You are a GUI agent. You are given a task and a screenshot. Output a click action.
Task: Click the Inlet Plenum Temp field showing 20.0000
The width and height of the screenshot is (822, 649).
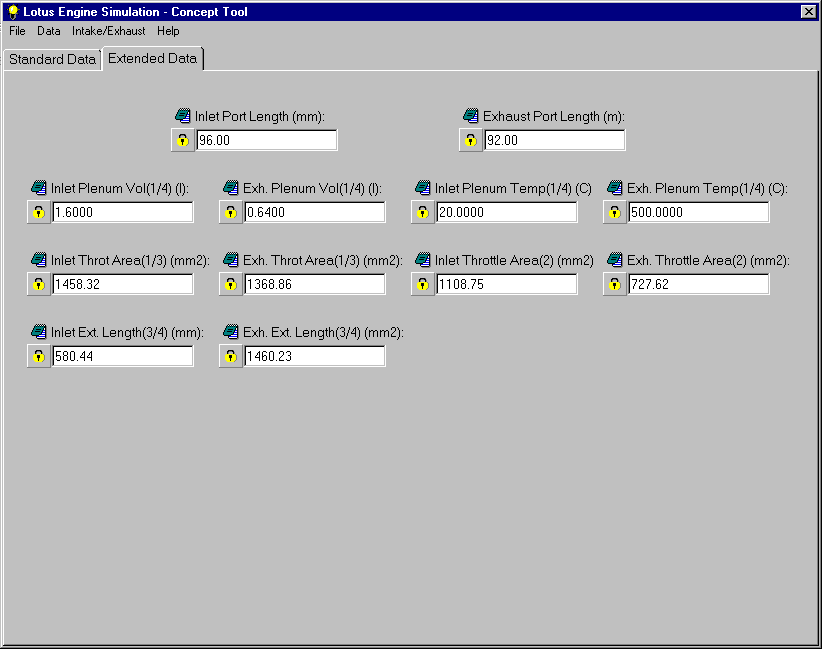click(507, 212)
